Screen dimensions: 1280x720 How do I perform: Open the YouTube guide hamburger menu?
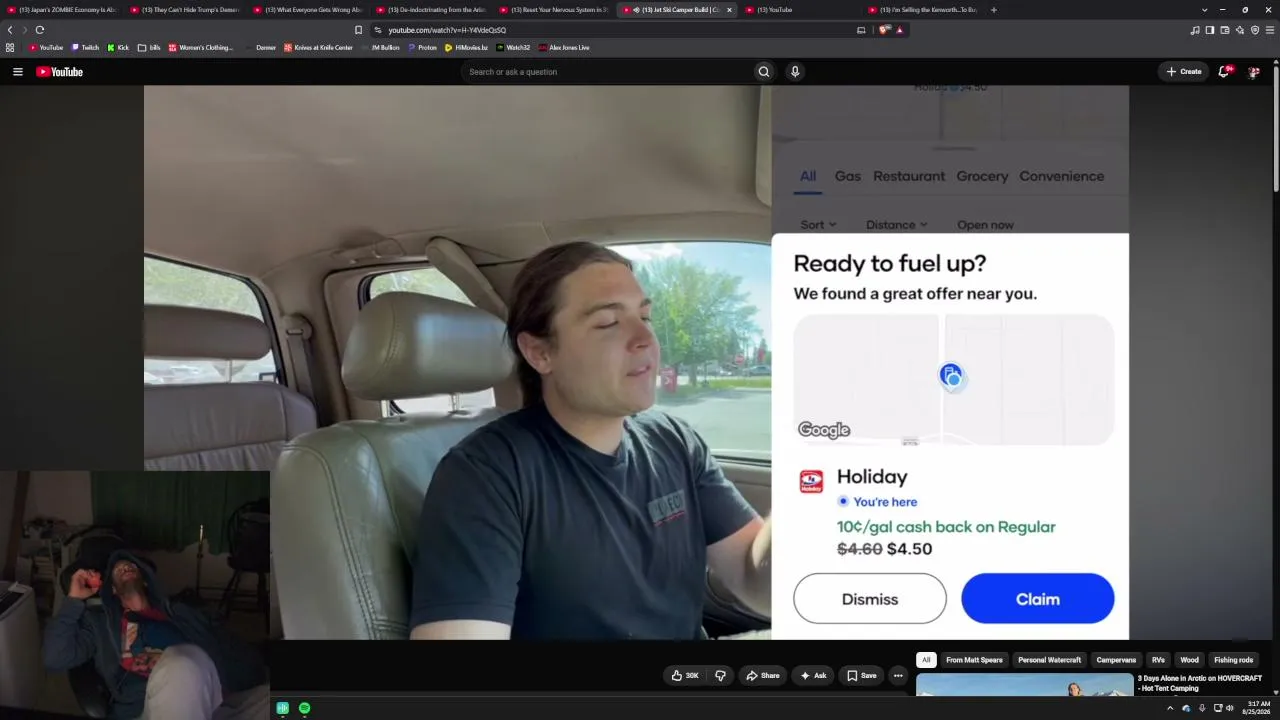click(x=17, y=72)
